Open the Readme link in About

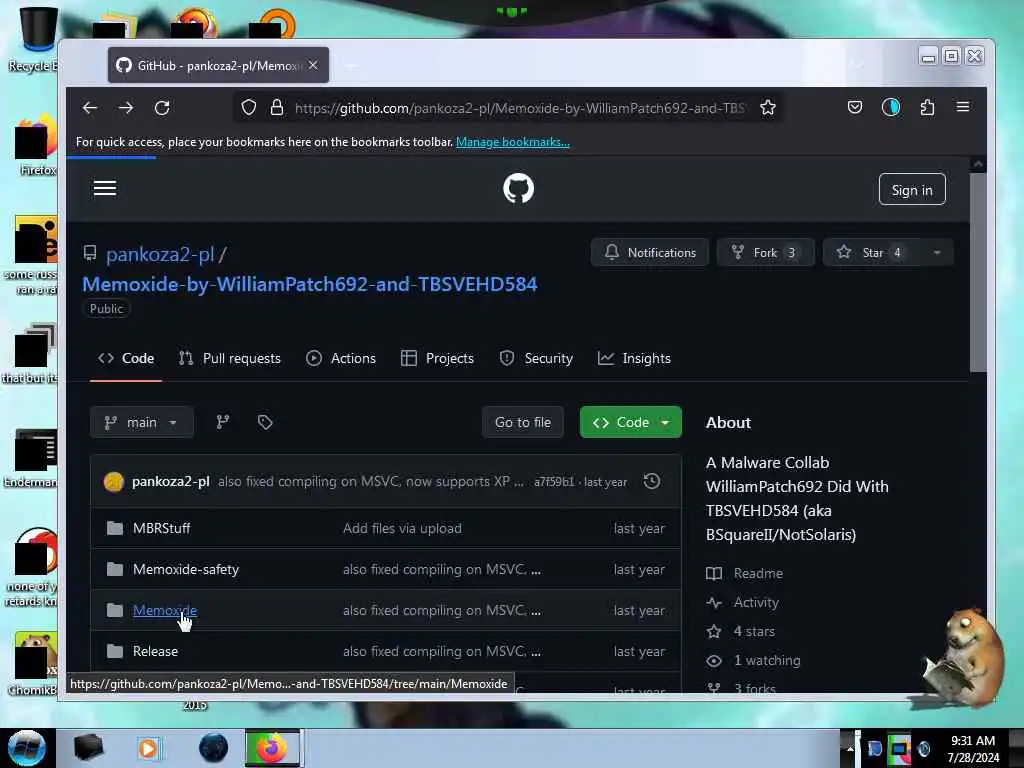coord(758,573)
